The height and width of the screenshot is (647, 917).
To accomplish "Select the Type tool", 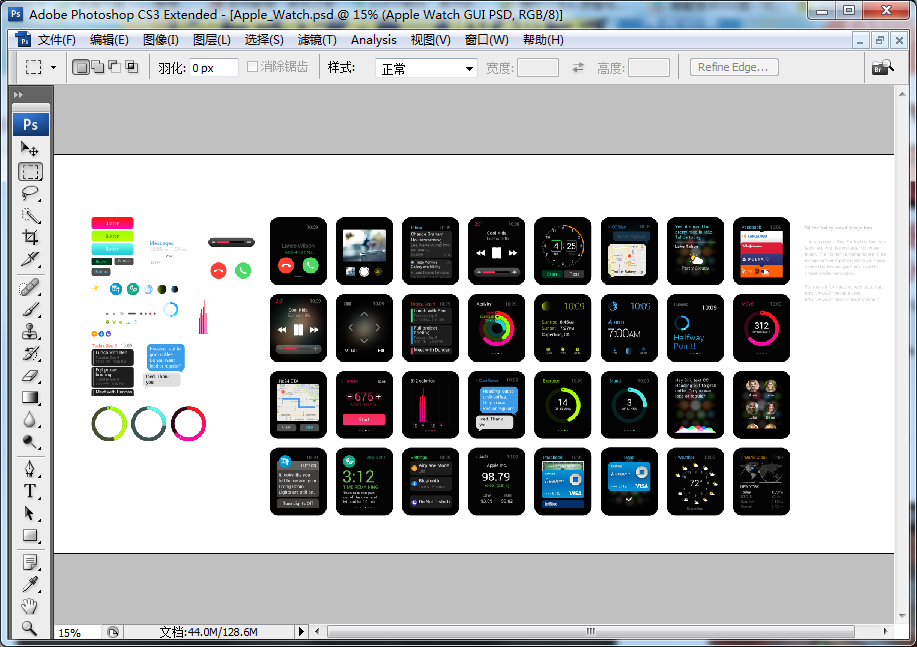I will pyautogui.click(x=30, y=491).
